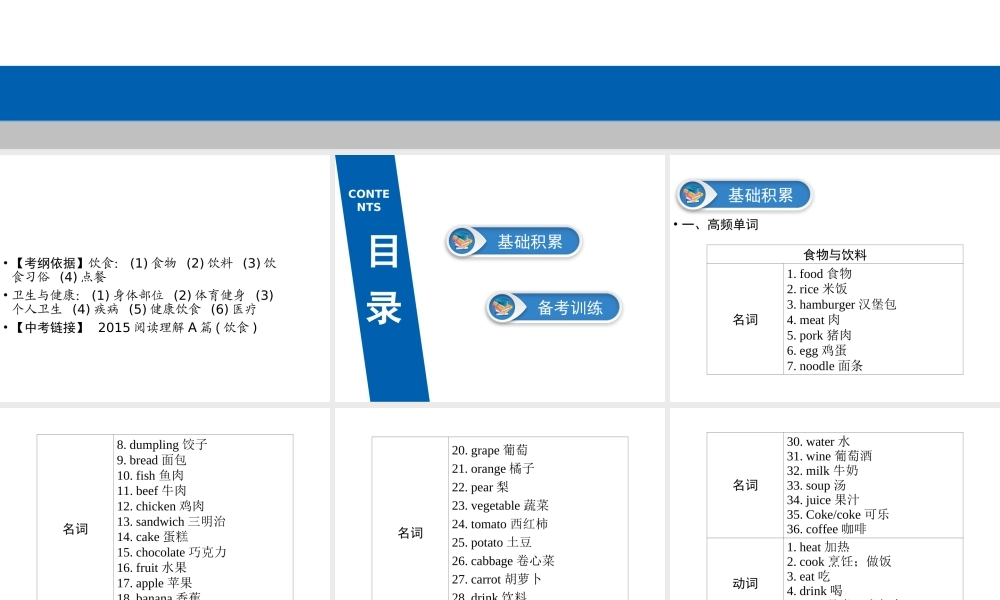Select the entry 8. dumpling 饺子
The width and height of the screenshot is (1000, 600).
click(x=162, y=444)
